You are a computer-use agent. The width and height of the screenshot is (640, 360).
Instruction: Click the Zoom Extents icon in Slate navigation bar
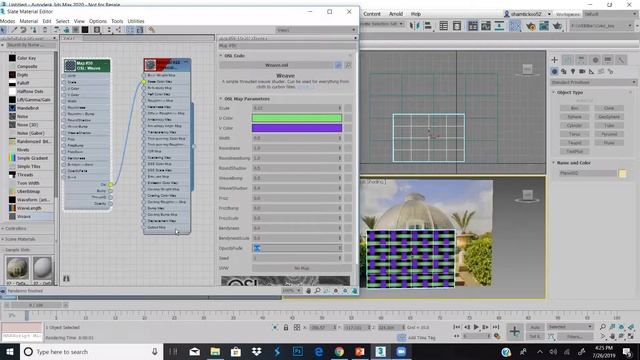pyautogui.click(x=336, y=291)
